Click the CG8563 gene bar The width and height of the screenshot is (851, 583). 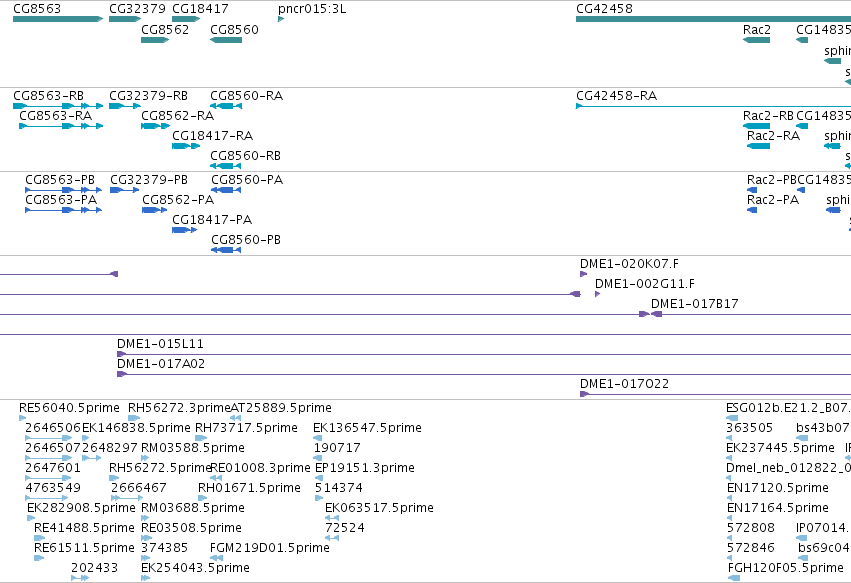tap(58, 19)
